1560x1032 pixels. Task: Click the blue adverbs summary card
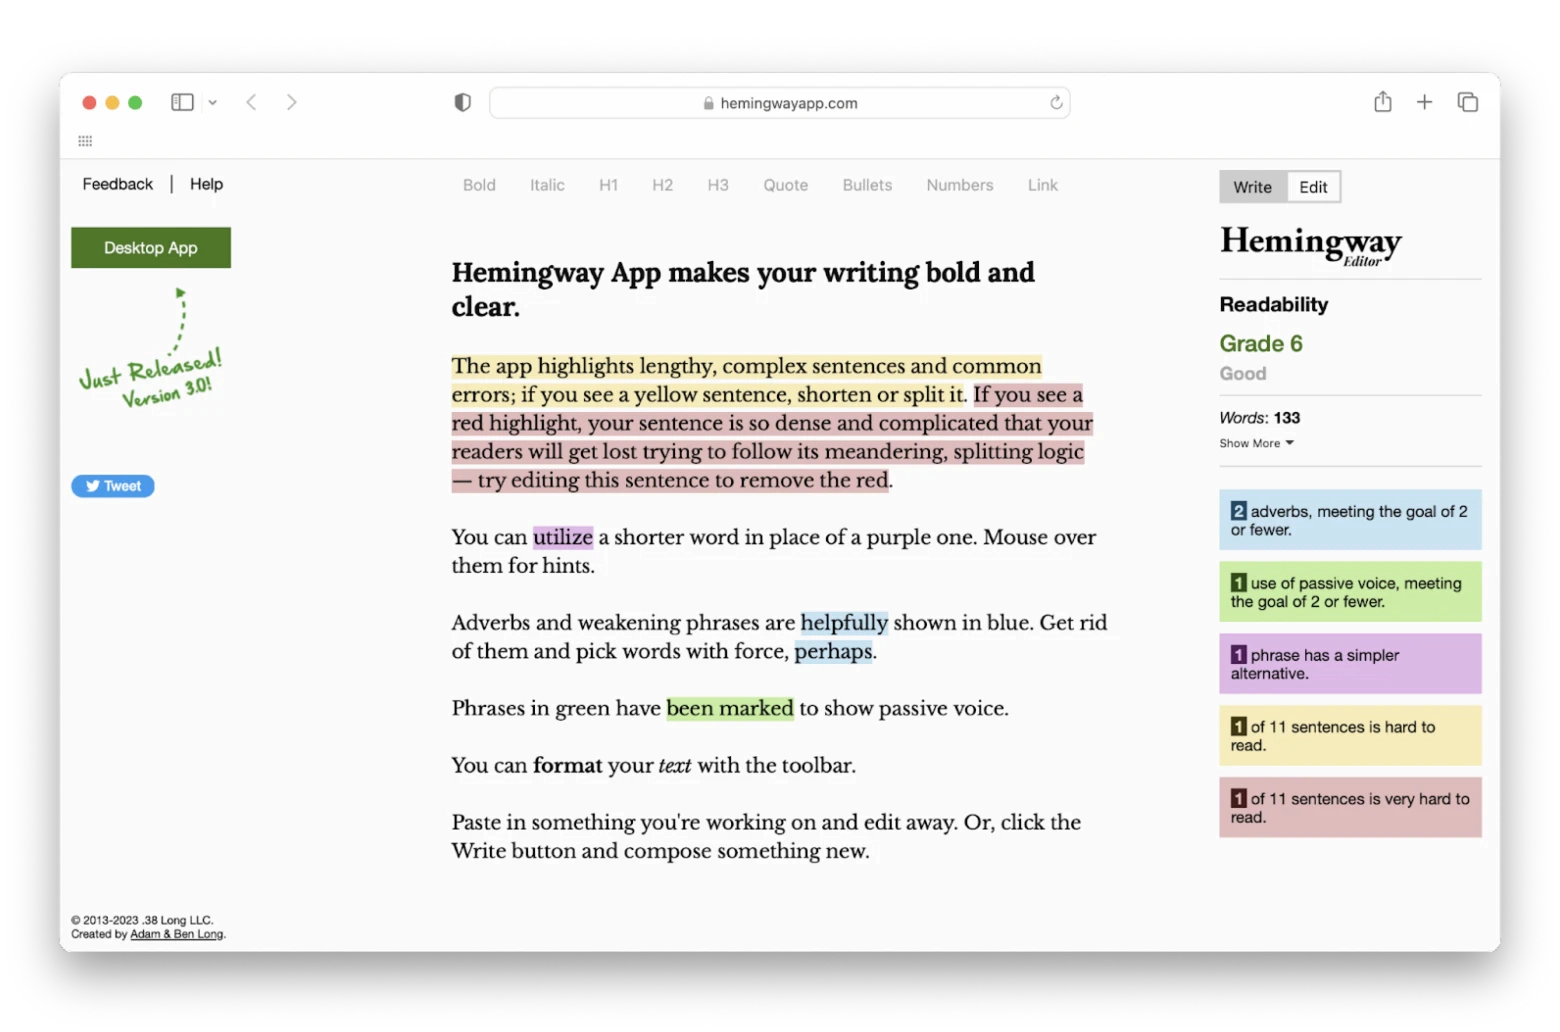[x=1350, y=520]
